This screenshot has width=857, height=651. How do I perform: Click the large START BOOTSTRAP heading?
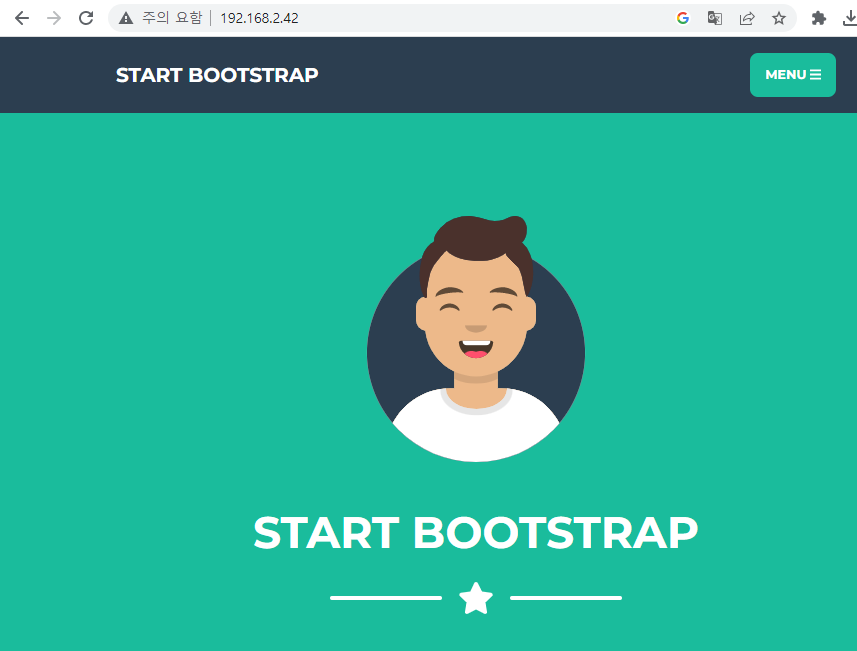[476, 532]
